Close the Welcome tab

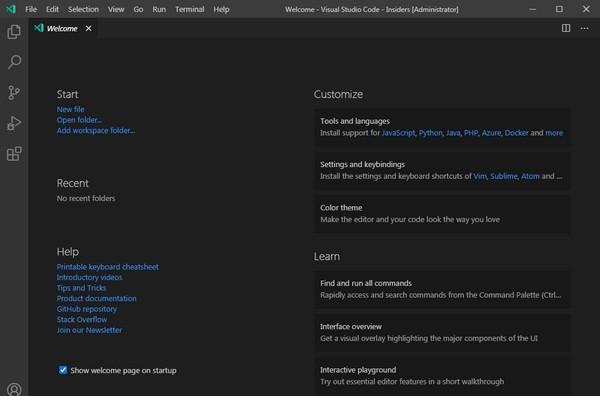coord(88,28)
